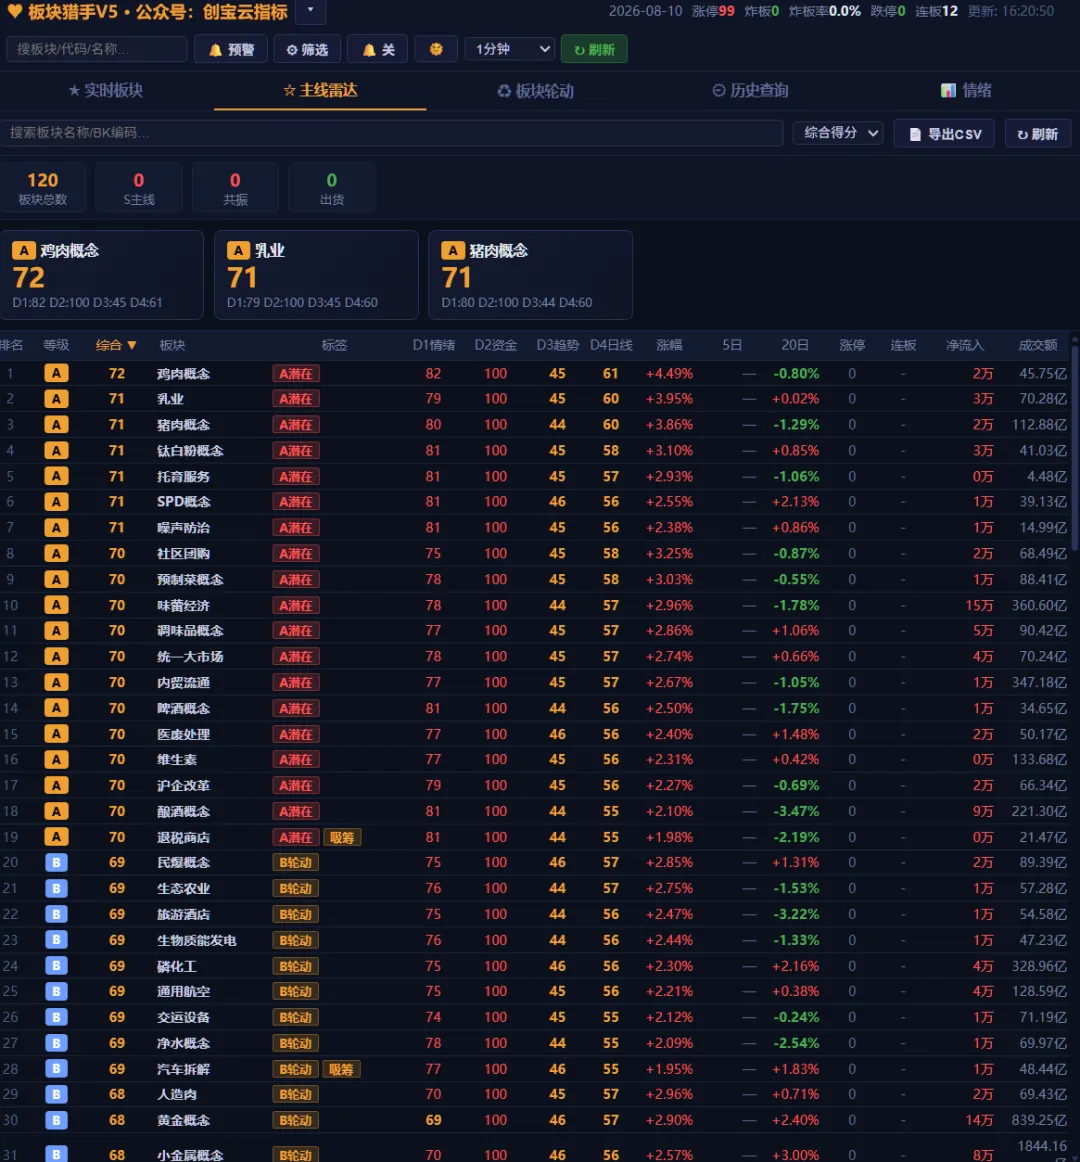Click the A潜在 tag on 社区团购 row
Screen dimensions: 1080x1162
coord(296,554)
